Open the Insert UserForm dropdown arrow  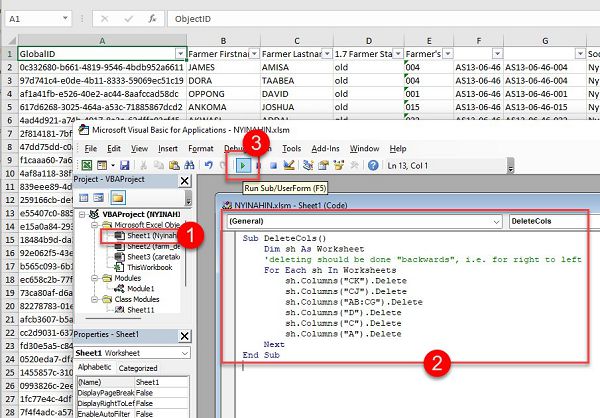click(x=113, y=165)
